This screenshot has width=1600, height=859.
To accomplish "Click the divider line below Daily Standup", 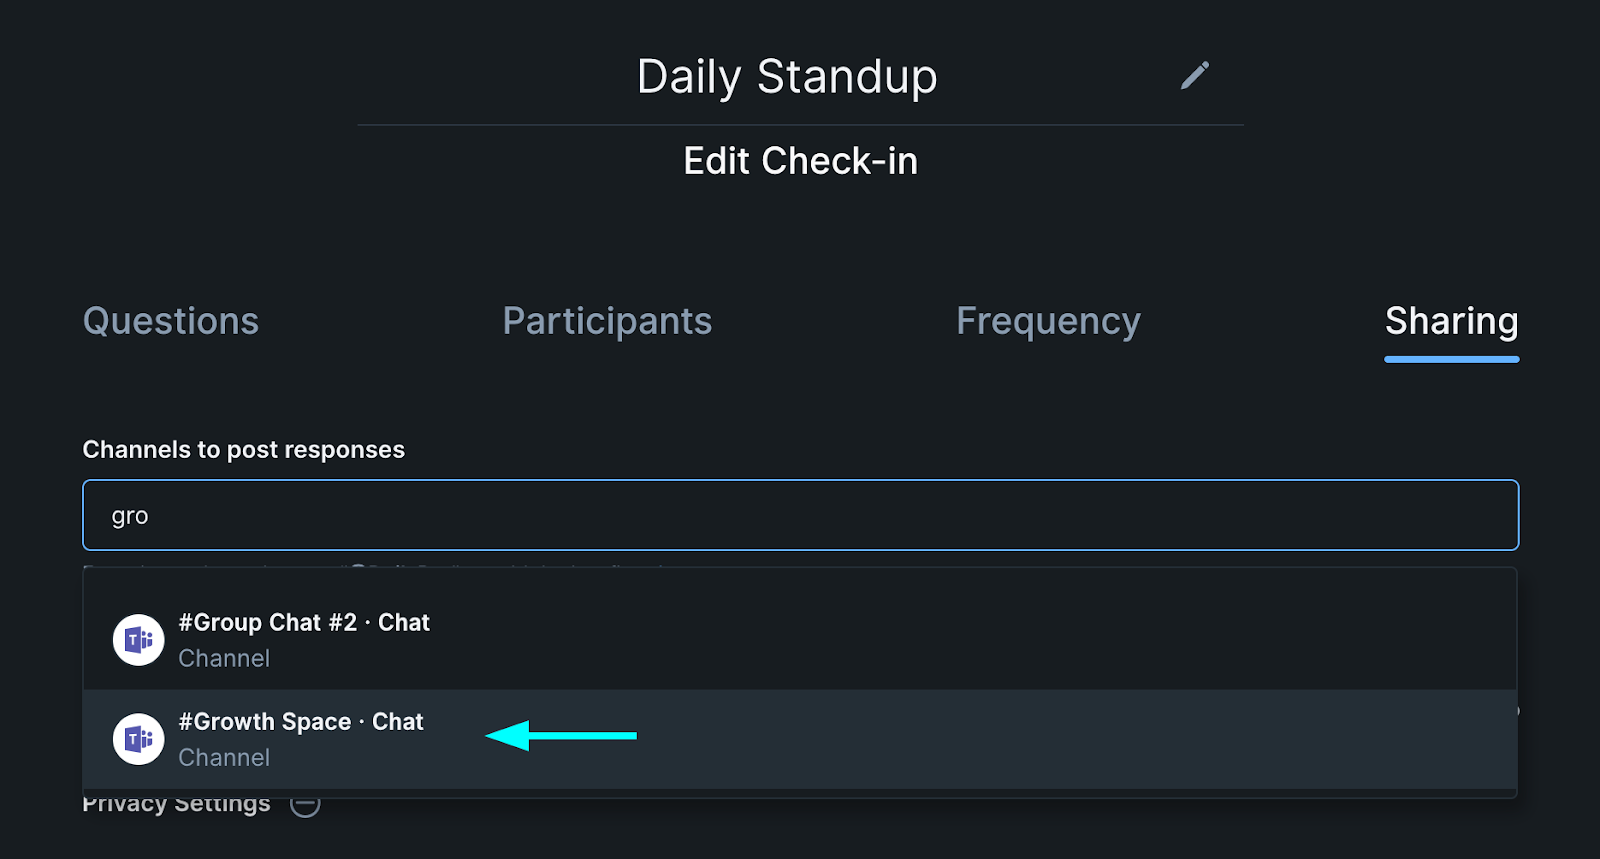I will [800, 125].
